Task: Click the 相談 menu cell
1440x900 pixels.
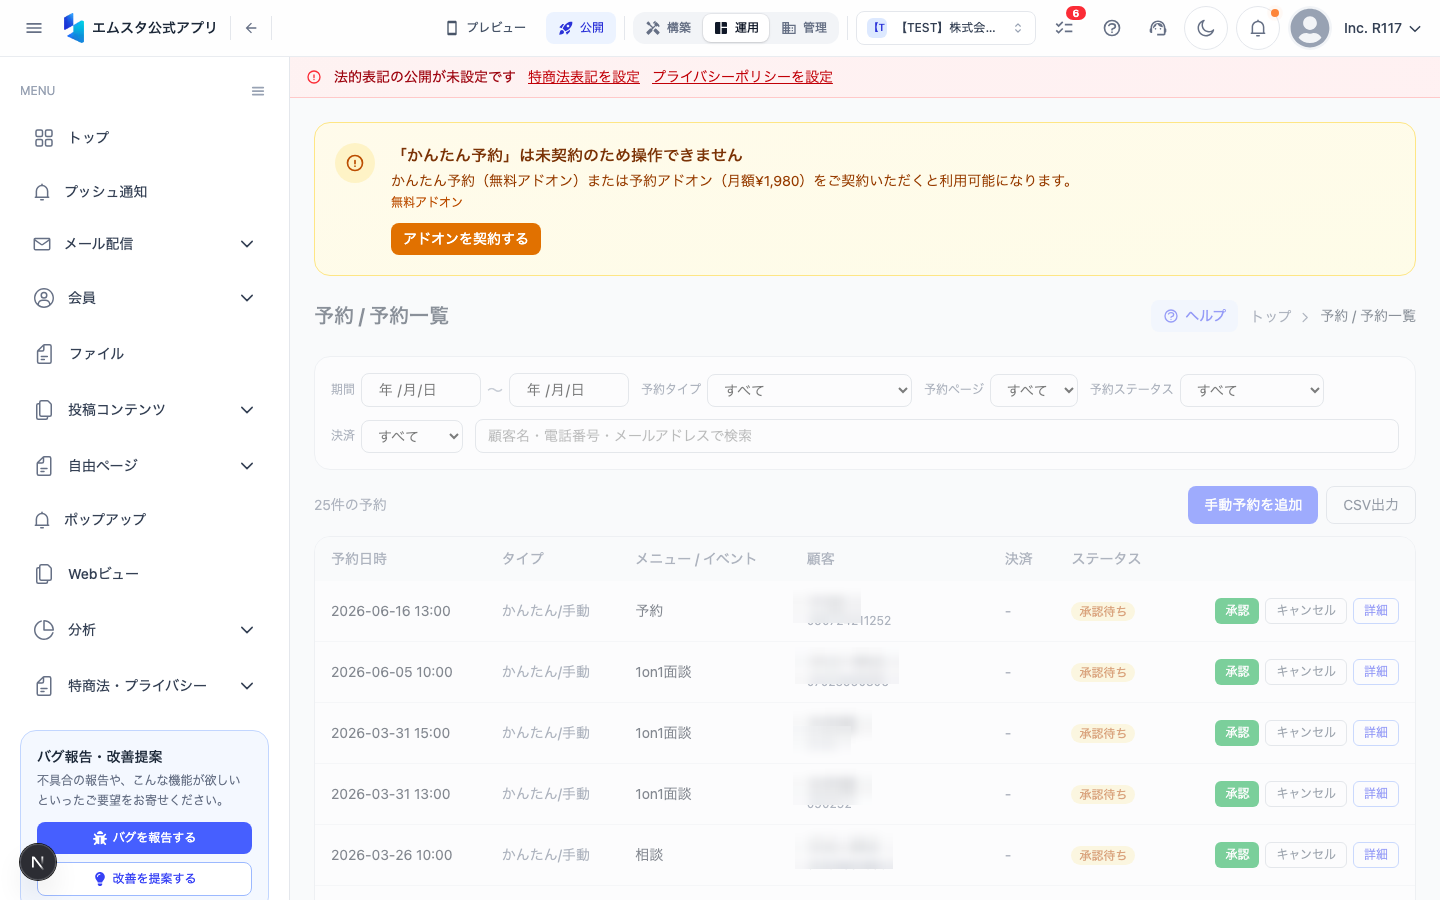Action: coord(649,855)
